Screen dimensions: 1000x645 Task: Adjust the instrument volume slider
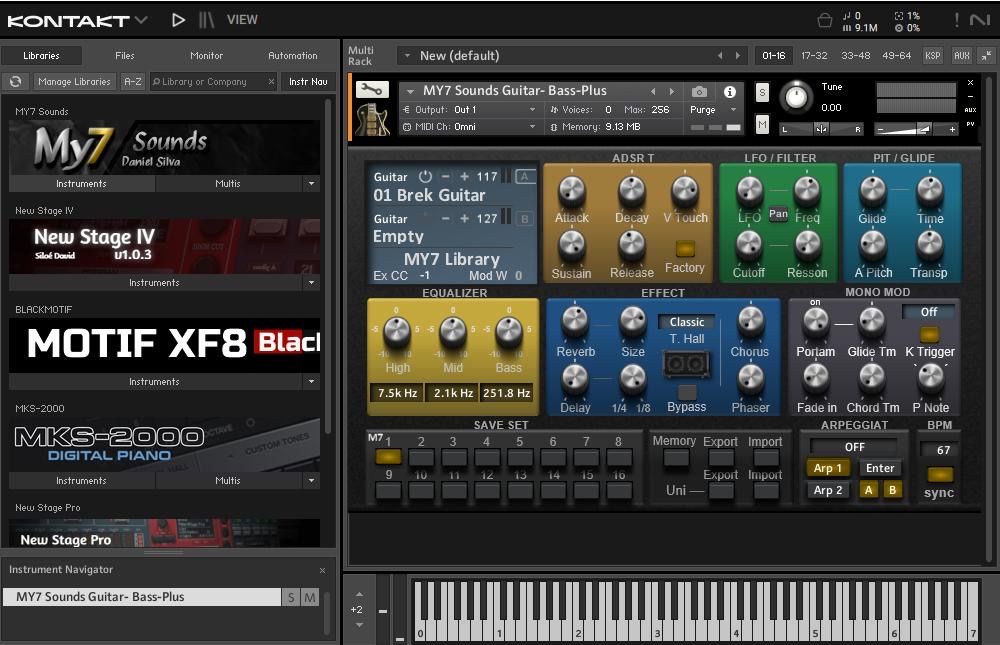click(916, 130)
